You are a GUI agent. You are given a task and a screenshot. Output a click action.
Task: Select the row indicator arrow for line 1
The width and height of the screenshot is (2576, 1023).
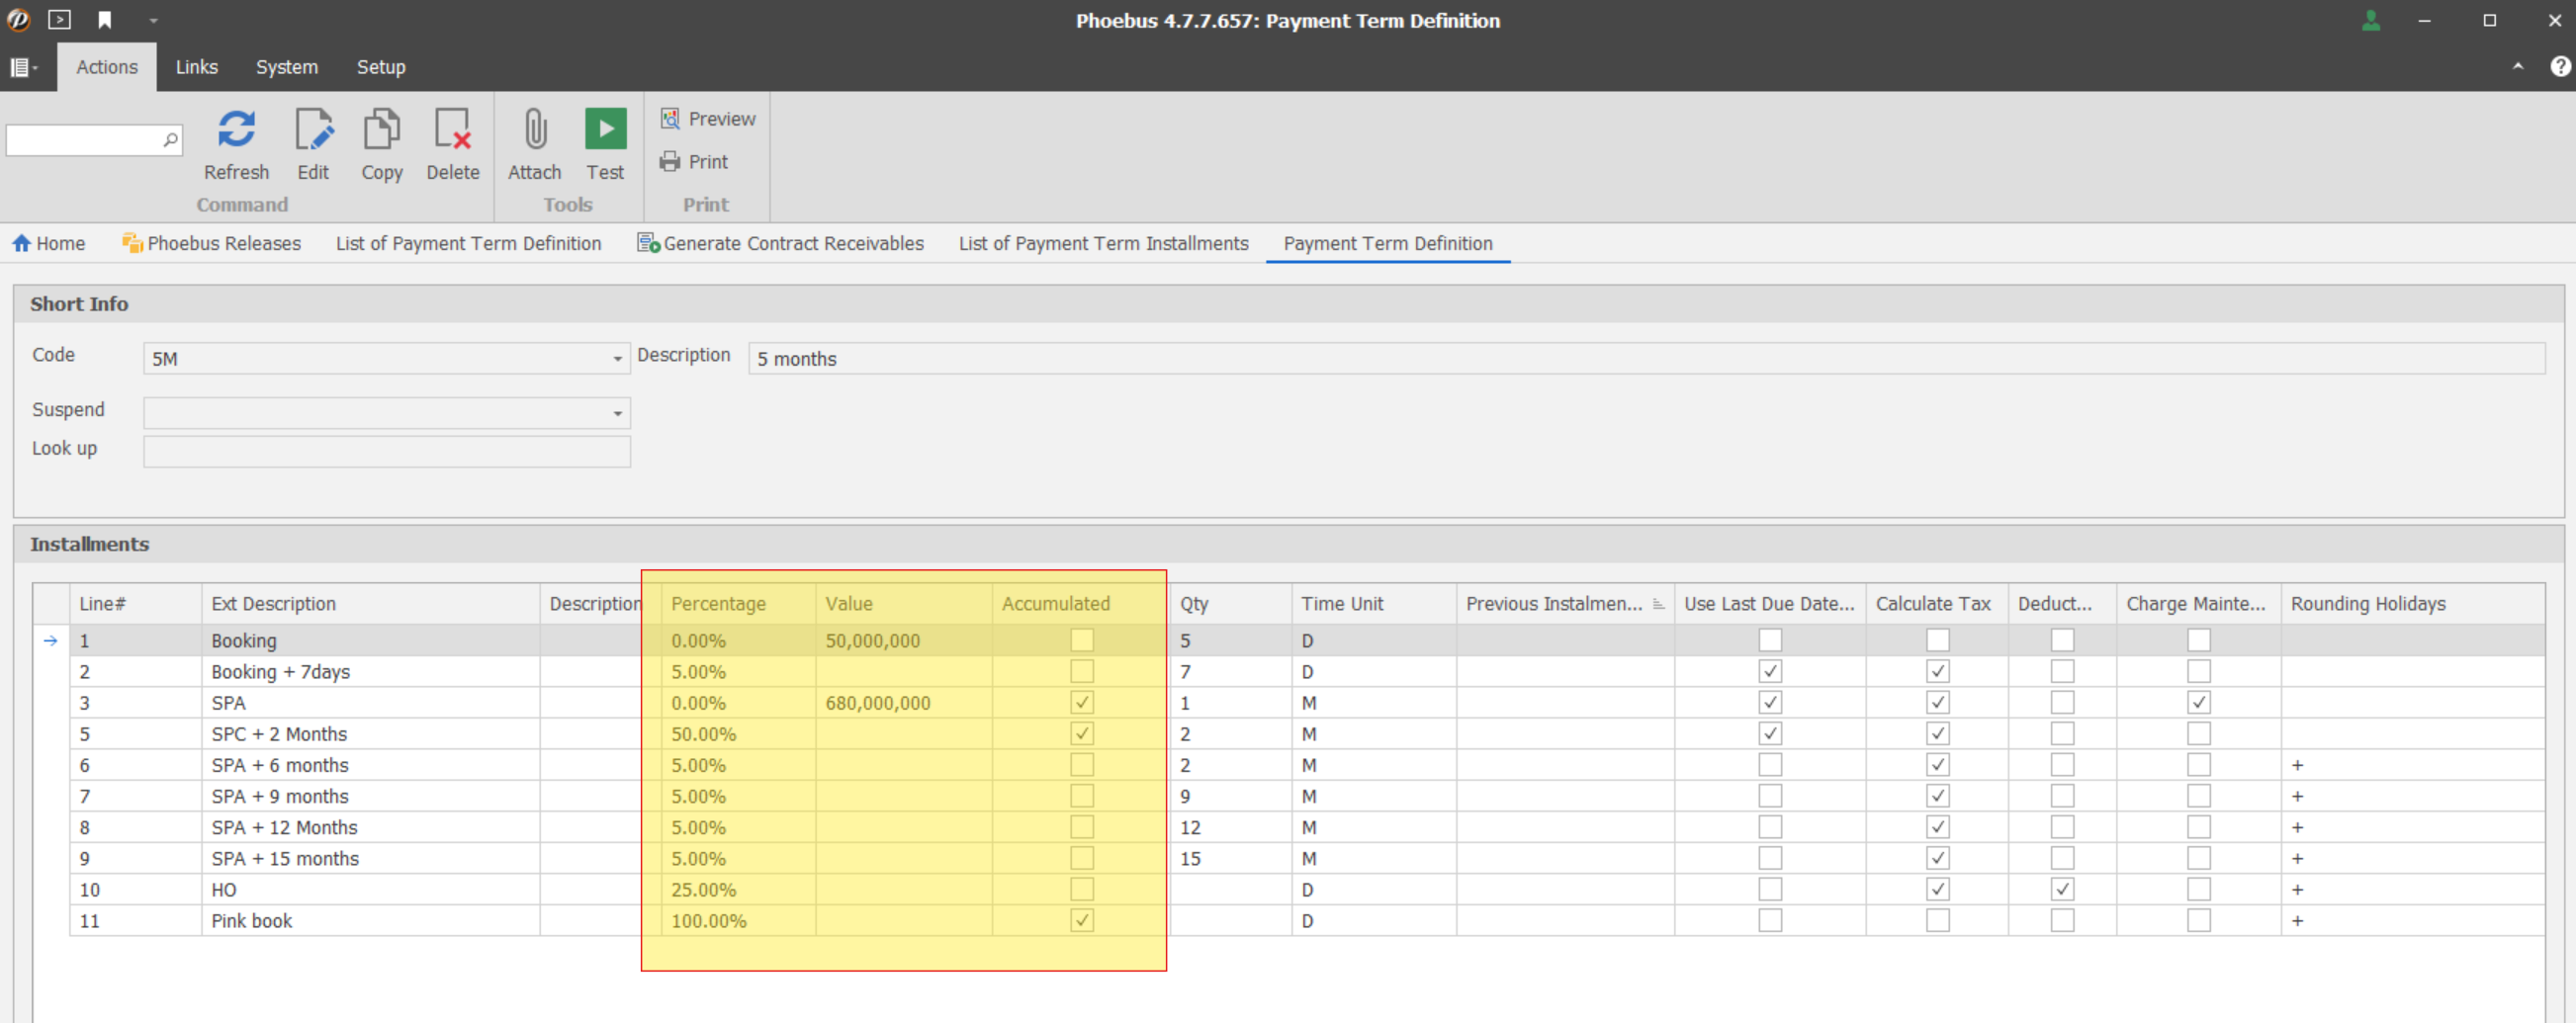click(51, 640)
